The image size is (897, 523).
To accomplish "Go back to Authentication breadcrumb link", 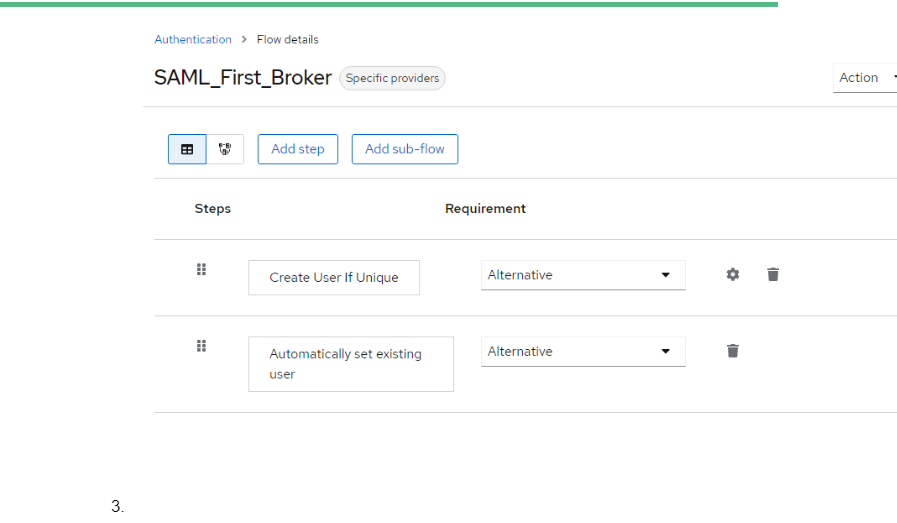I will 193,39.
